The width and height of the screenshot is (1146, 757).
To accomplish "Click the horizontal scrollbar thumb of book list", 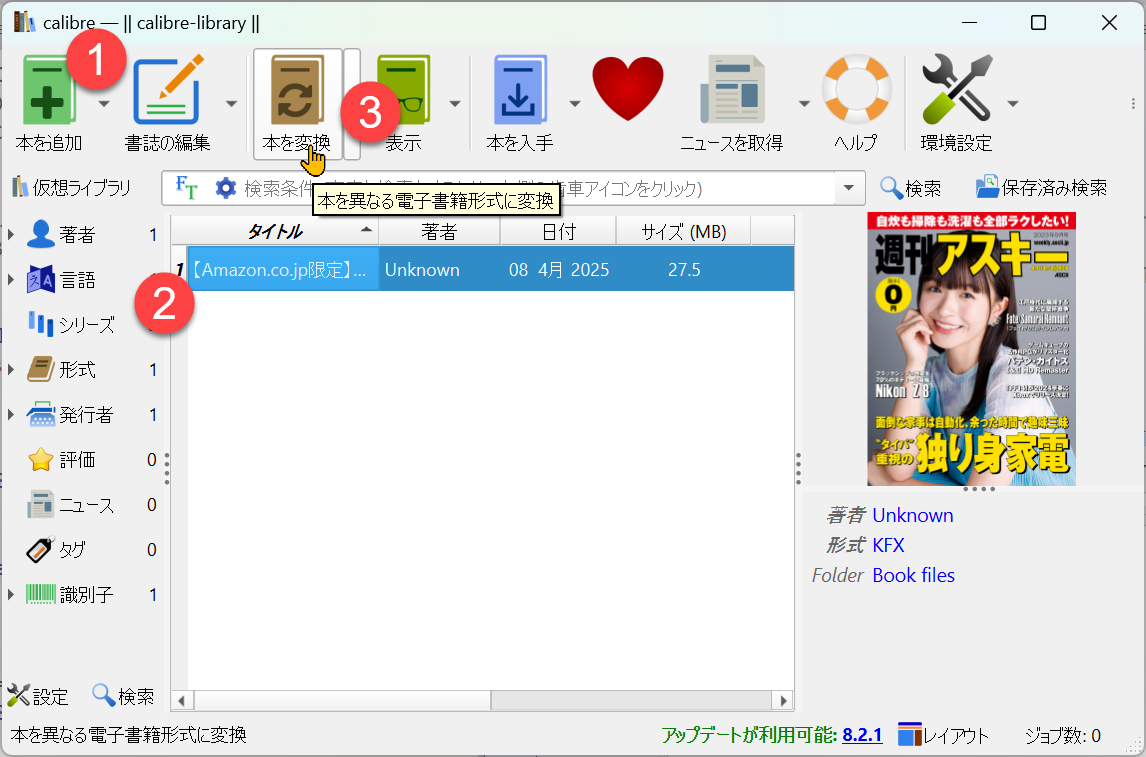I will pyautogui.click(x=342, y=701).
